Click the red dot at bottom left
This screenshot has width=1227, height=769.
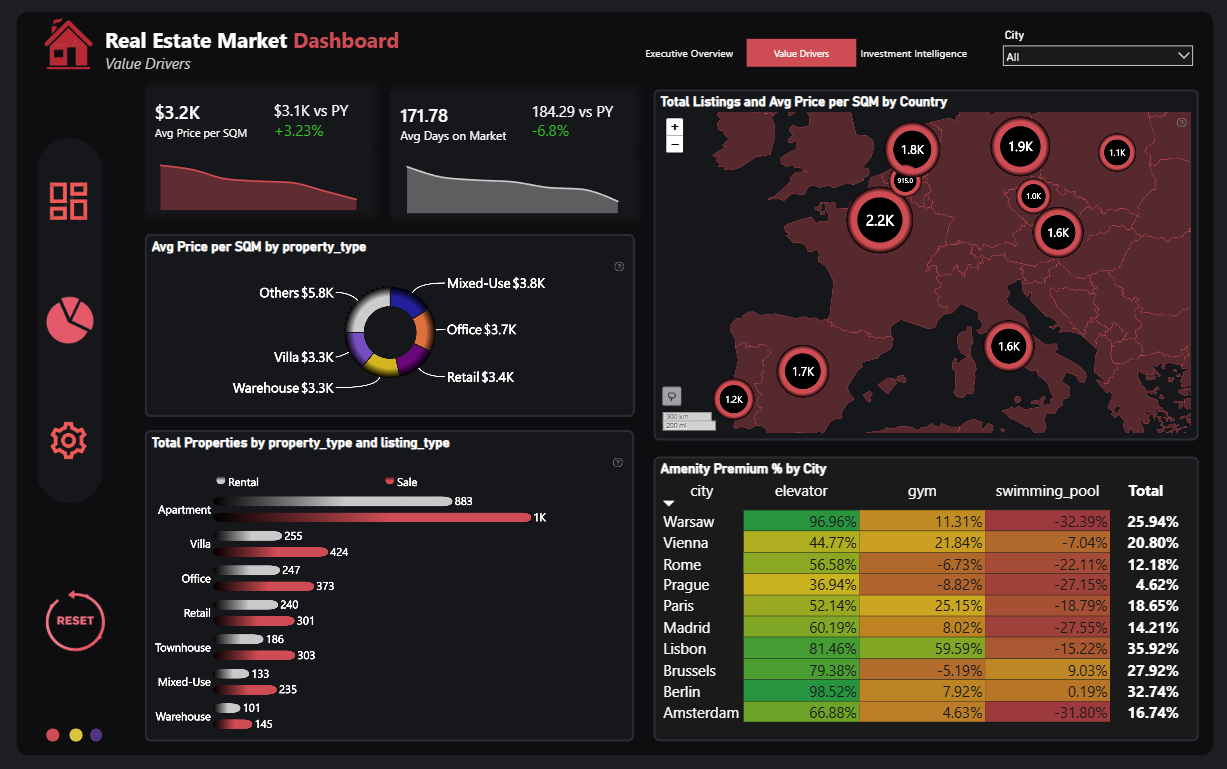click(x=53, y=735)
